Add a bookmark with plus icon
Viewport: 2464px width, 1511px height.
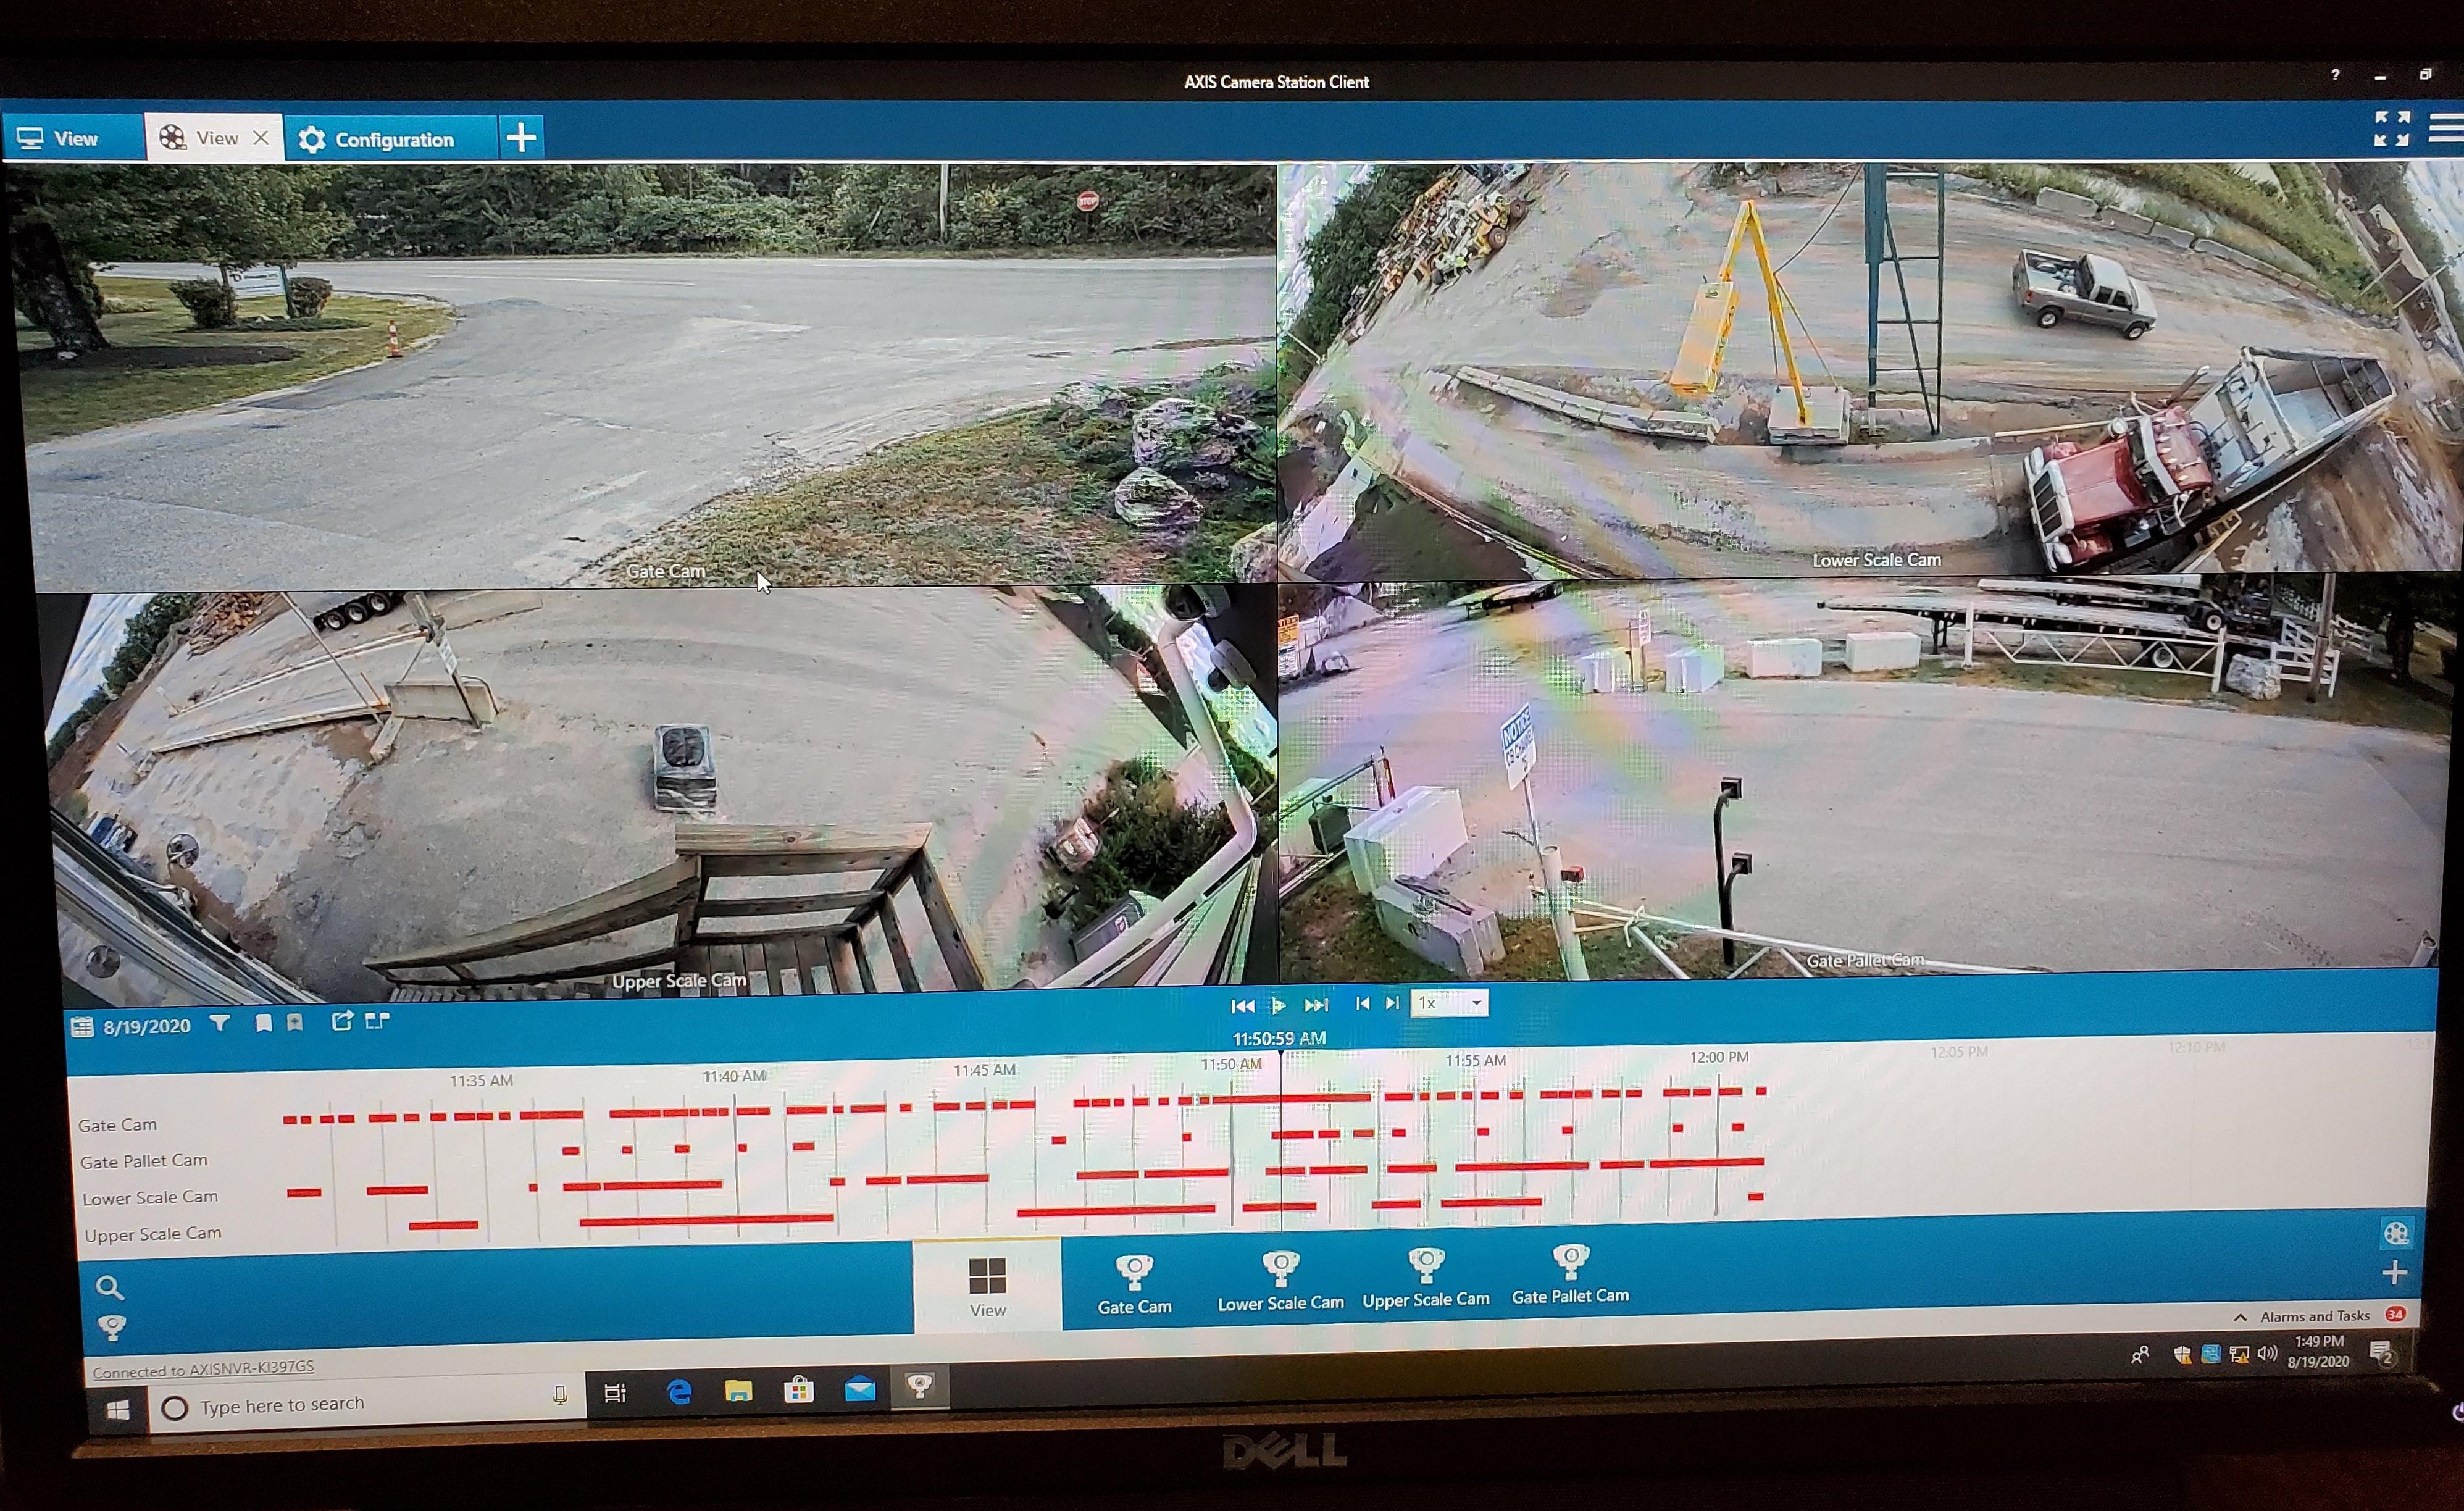tap(295, 1023)
